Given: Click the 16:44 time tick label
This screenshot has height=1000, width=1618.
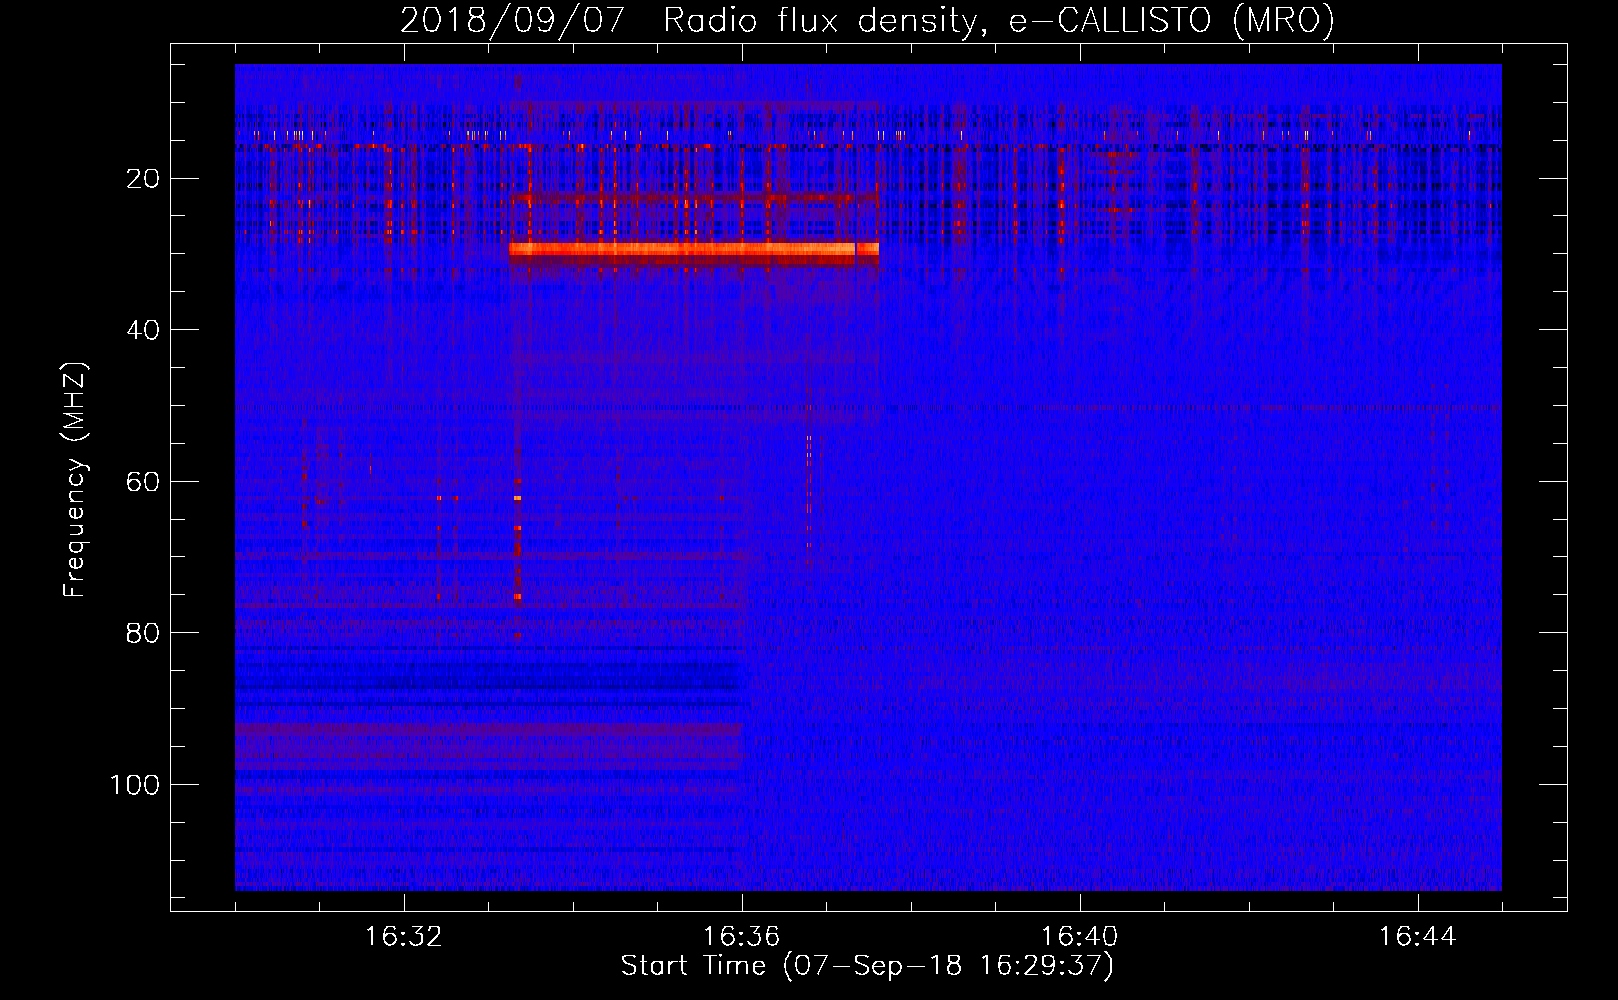Looking at the screenshot, I should click(x=1418, y=937).
